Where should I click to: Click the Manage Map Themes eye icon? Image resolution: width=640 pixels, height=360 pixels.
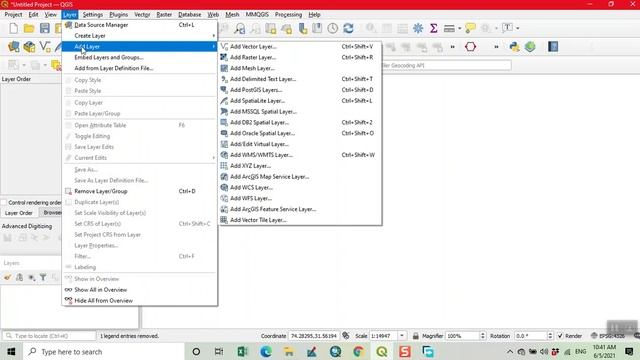pos(31,278)
